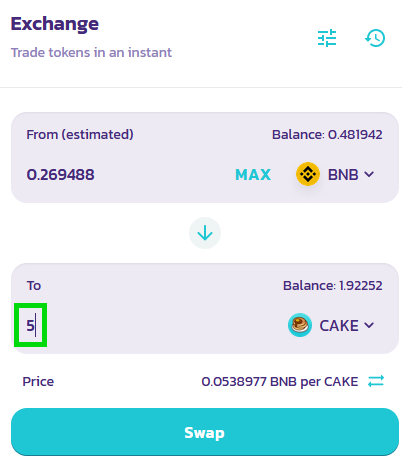Click the Swap button
402x463 pixels.
click(x=205, y=432)
